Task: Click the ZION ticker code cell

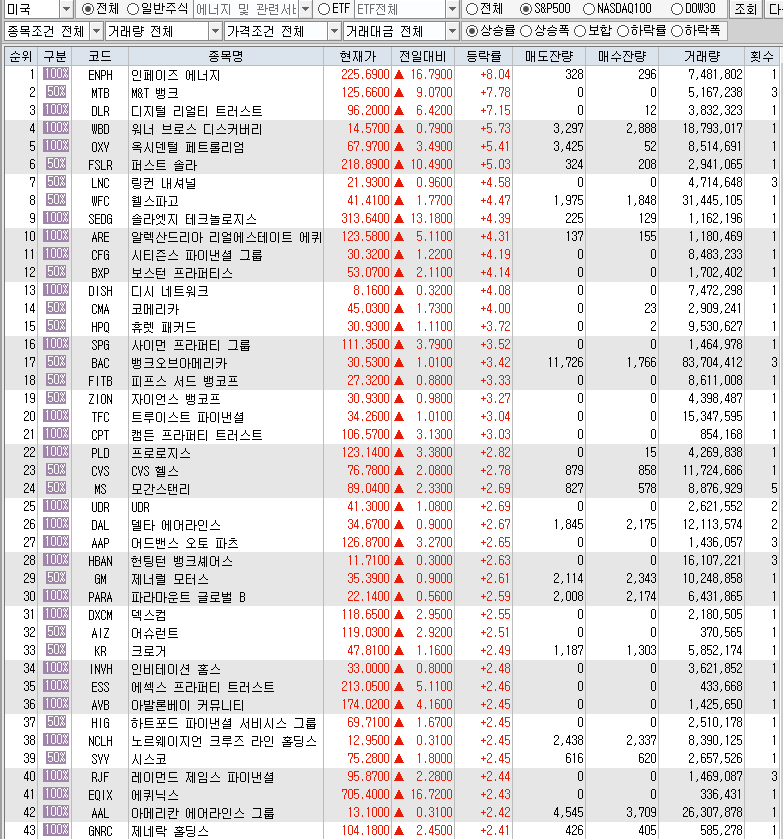Action: click(x=100, y=399)
